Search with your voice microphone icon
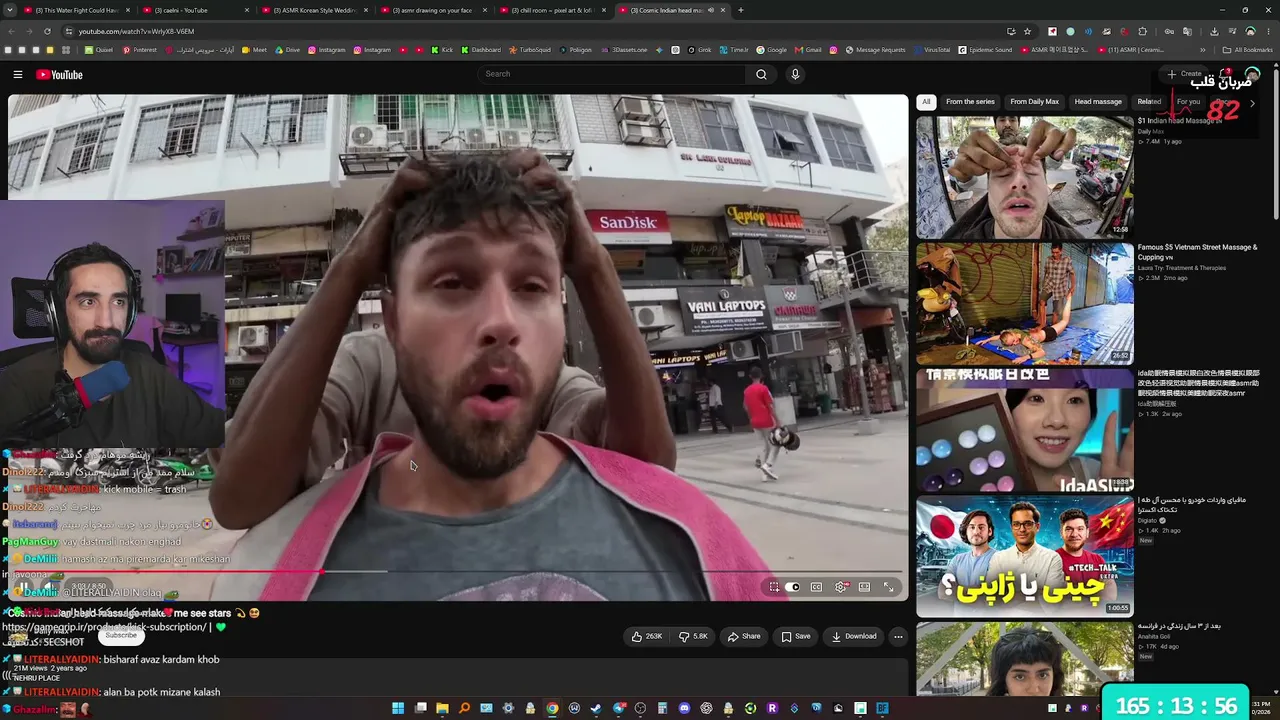The image size is (1280, 720). coord(795,74)
